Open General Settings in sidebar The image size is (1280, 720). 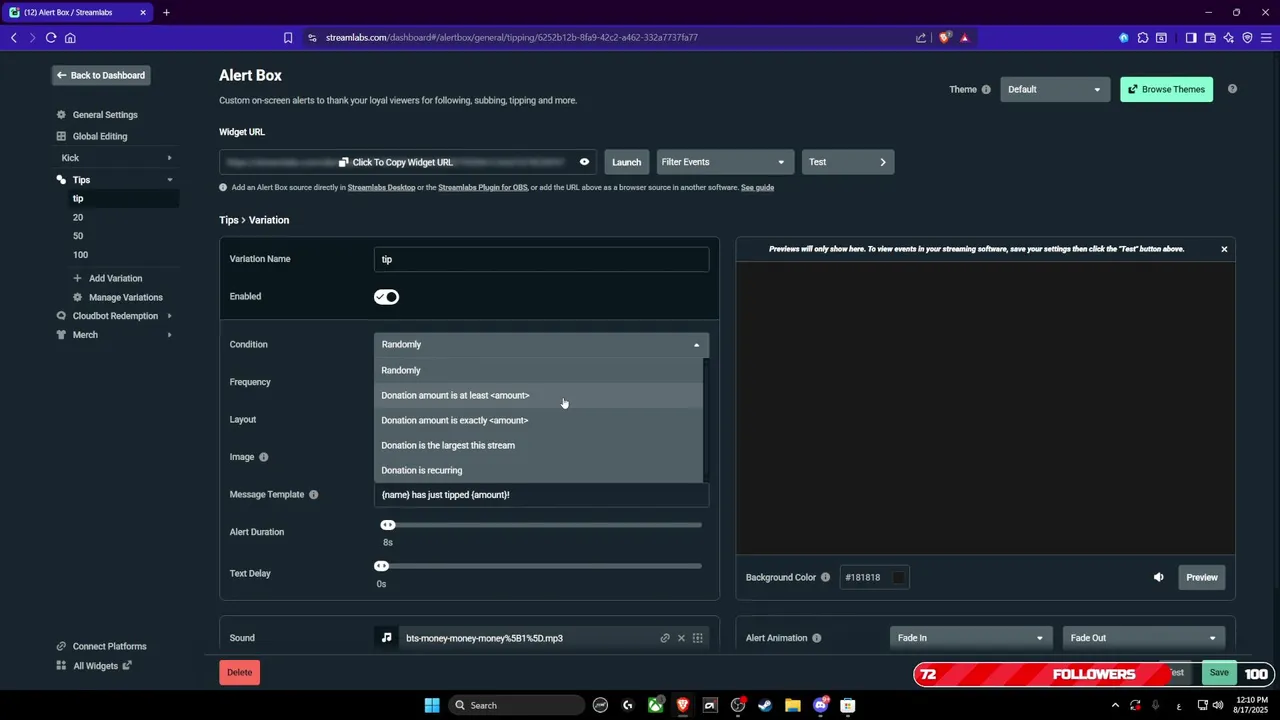click(105, 115)
